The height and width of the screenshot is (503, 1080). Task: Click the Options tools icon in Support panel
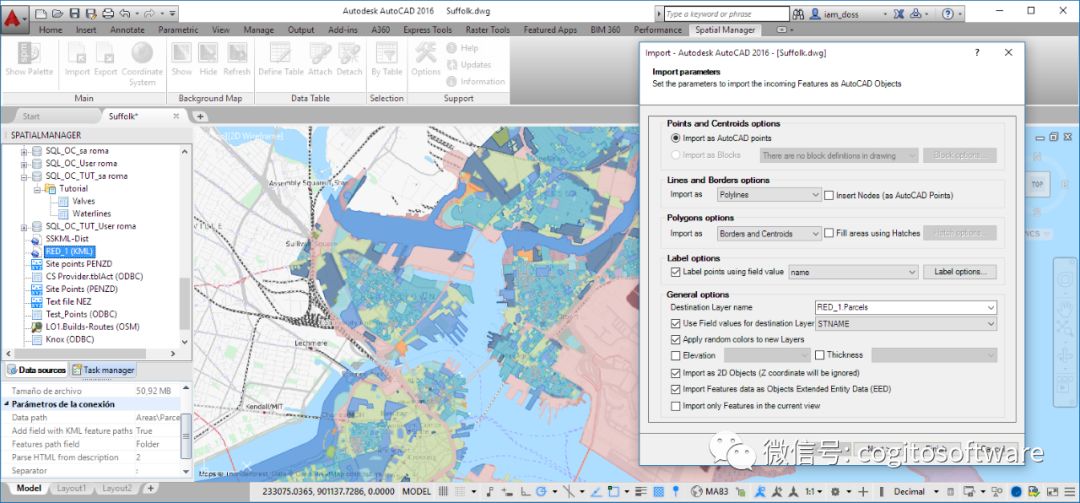pos(426,53)
